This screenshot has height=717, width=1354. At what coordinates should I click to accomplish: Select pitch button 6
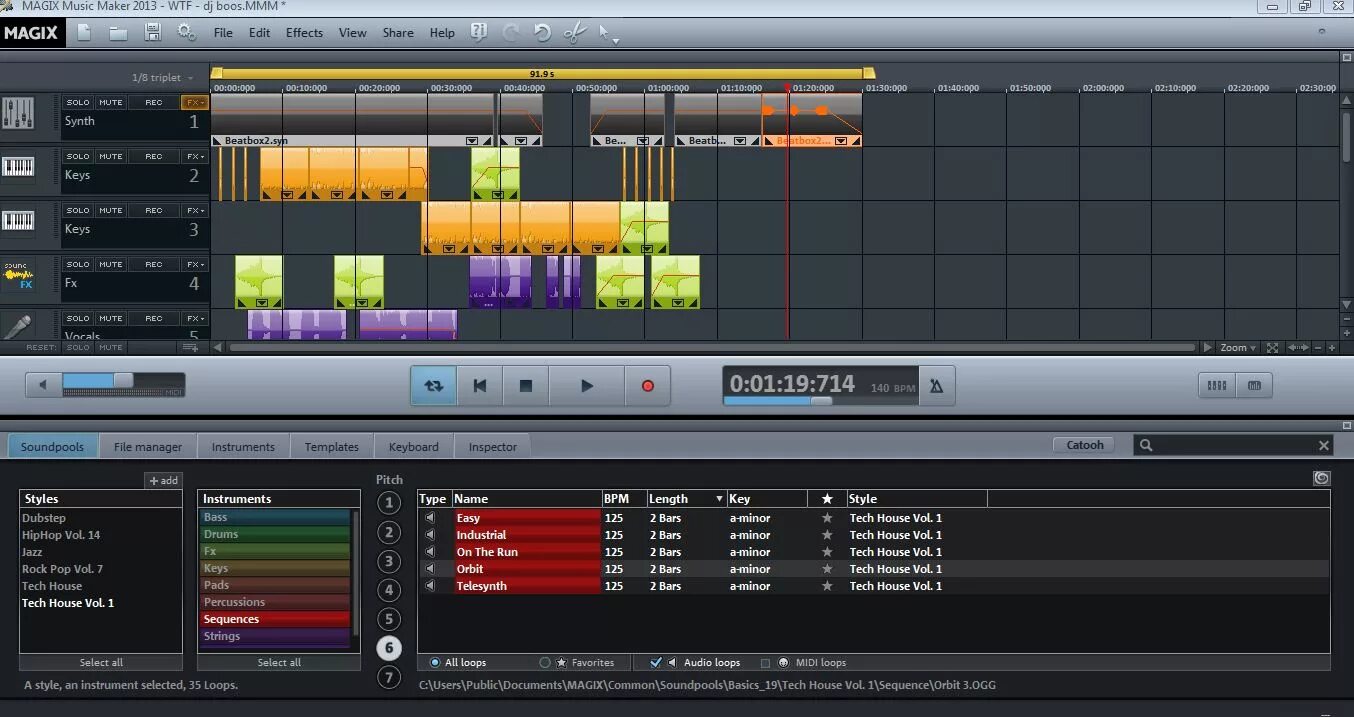(389, 648)
